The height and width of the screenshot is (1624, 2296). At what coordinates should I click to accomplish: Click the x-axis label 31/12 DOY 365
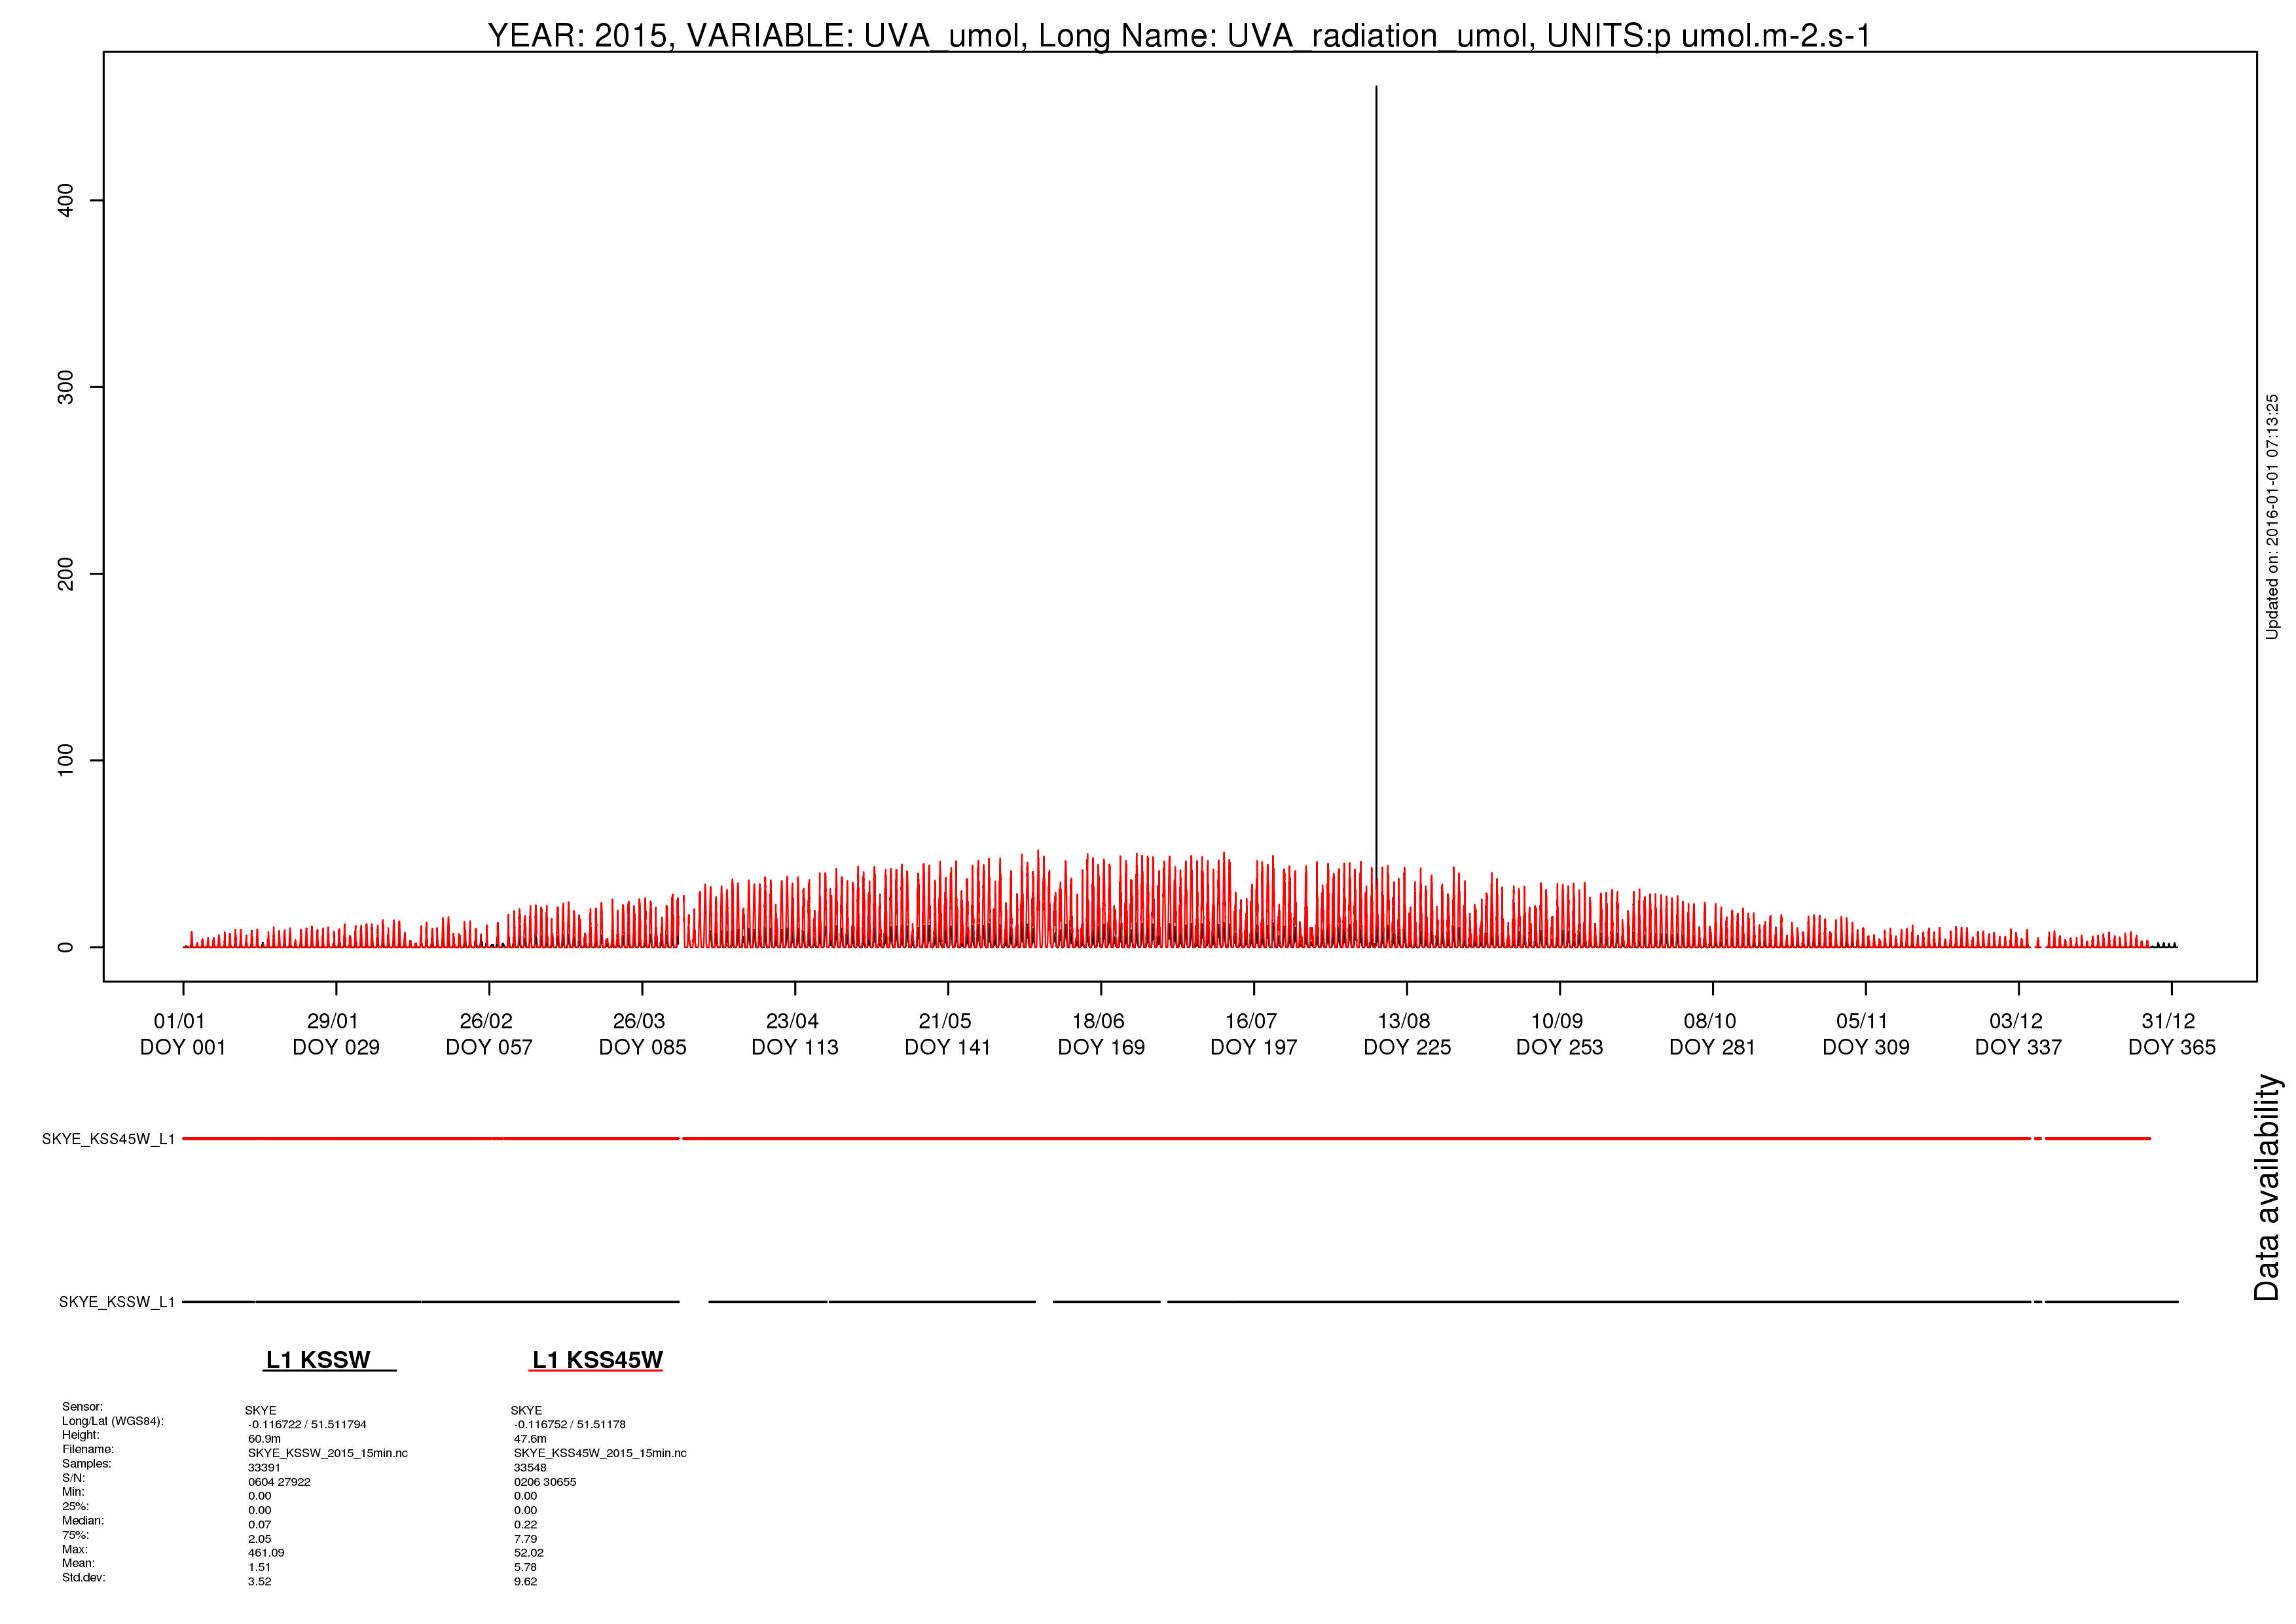(x=2172, y=1034)
